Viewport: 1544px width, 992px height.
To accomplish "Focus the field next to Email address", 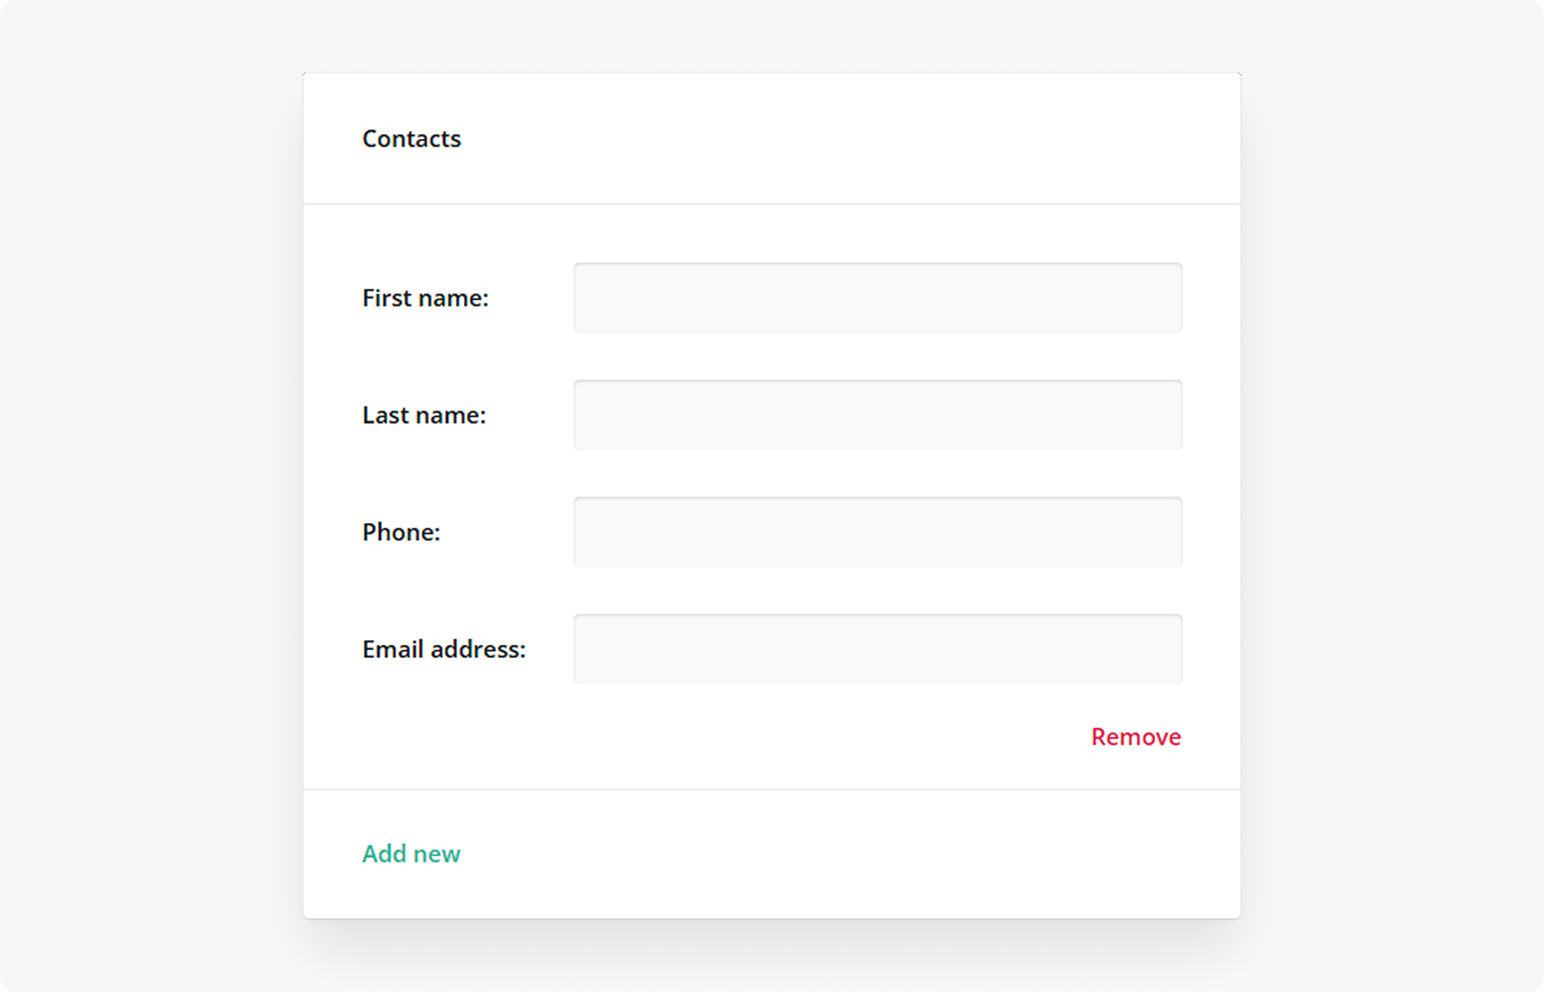I will [x=877, y=648].
